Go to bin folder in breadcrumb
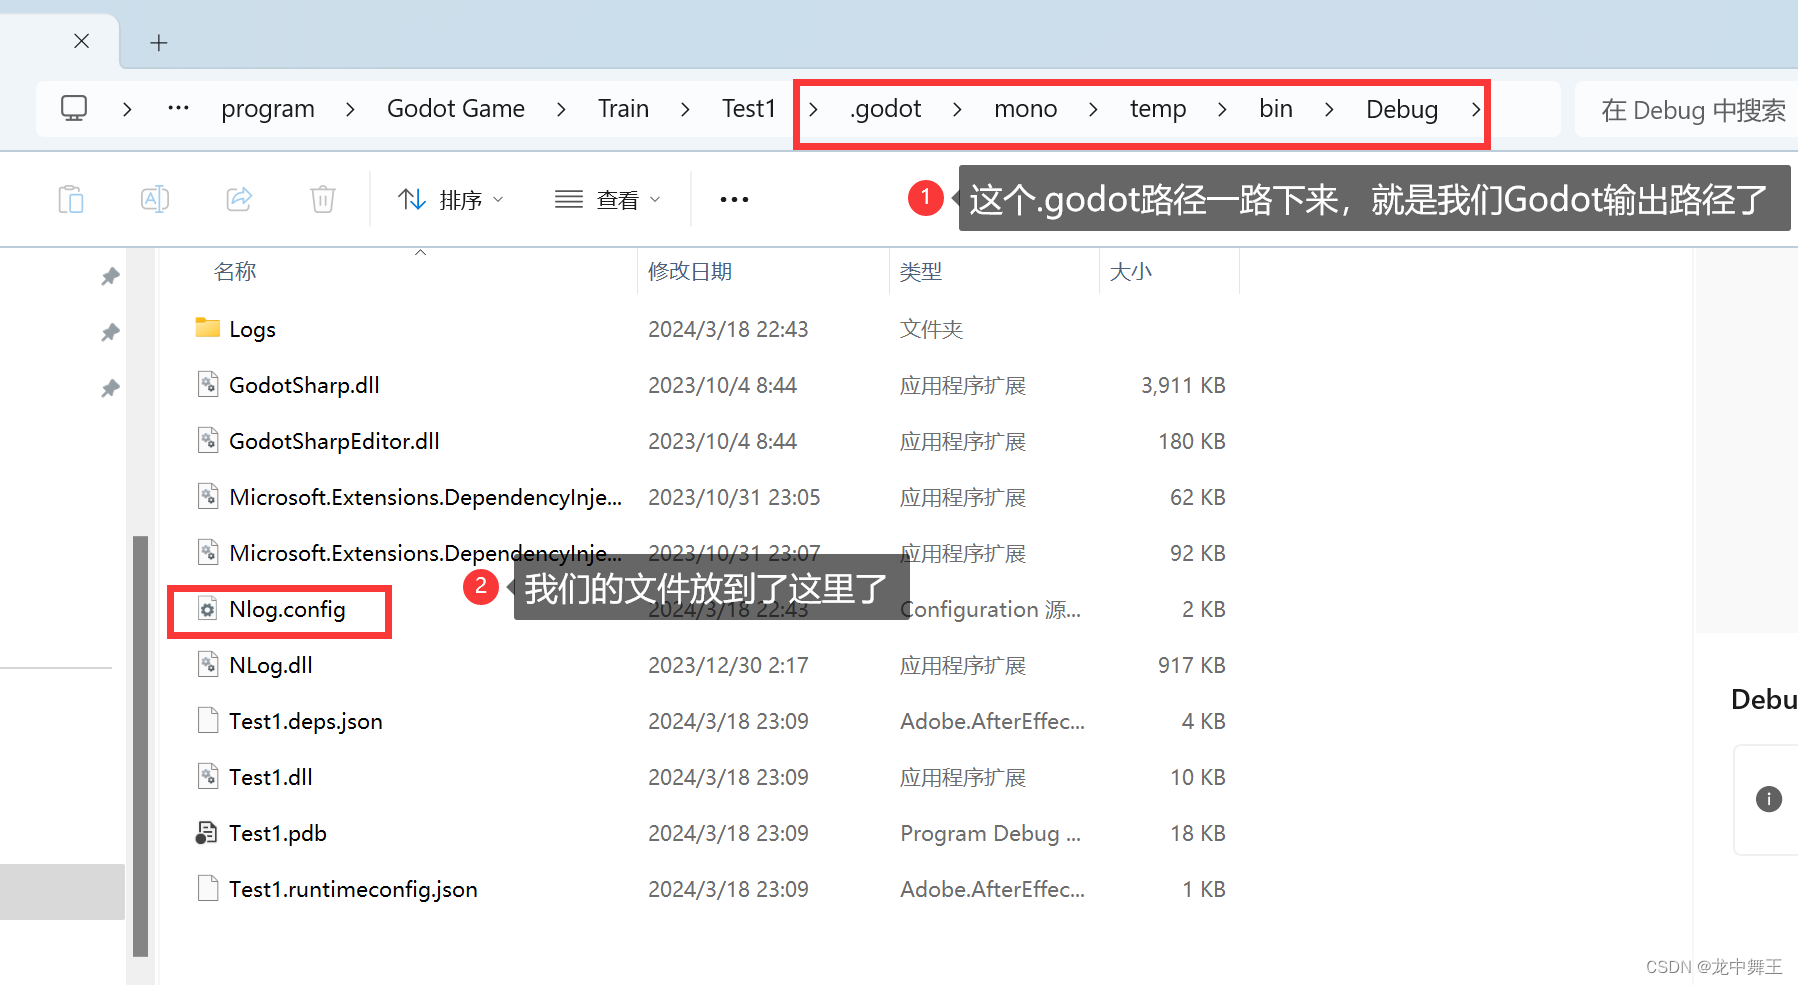This screenshot has width=1798, height=985. click(x=1276, y=109)
